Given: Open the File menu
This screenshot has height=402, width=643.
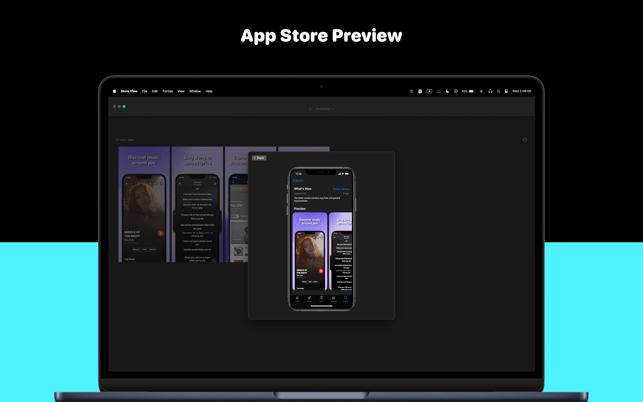Looking at the screenshot, I should coord(144,91).
